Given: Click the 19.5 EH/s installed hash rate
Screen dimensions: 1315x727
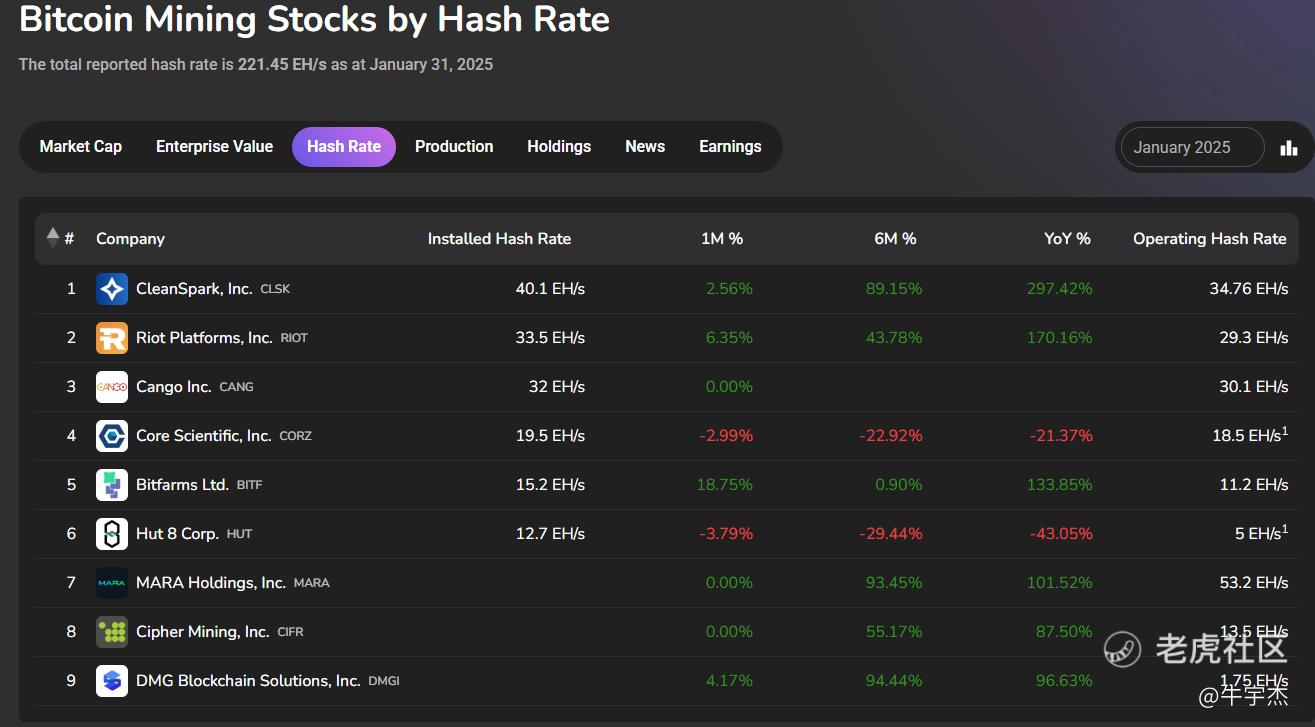Looking at the screenshot, I should click(x=550, y=436).
